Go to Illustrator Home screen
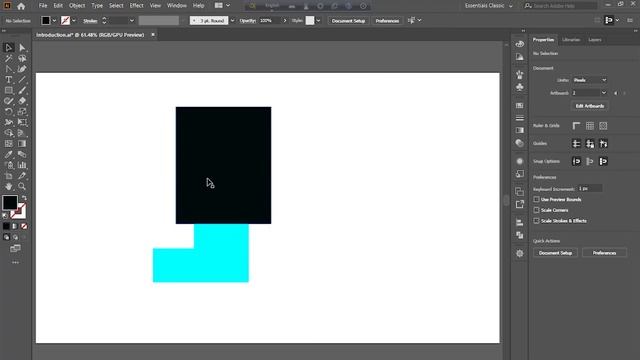The image size is (640, 360). tap(21, 6)
